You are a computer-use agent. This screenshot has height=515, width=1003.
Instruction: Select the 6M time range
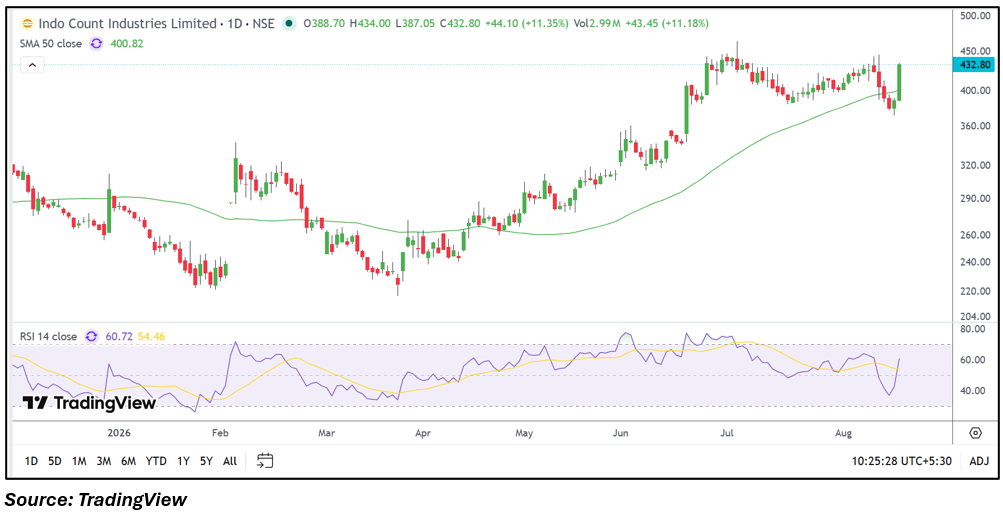point(129,461)
